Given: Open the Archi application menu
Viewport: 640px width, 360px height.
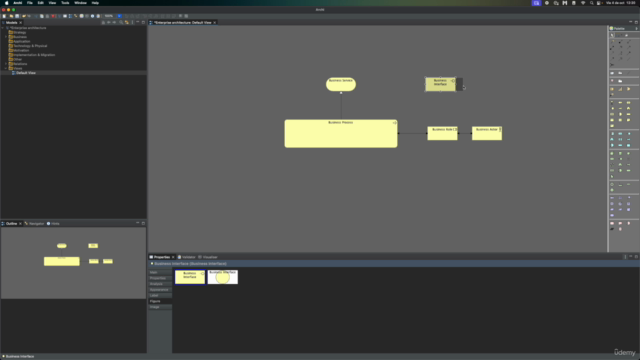Looking at the screenshot, I should coord(18,3).
